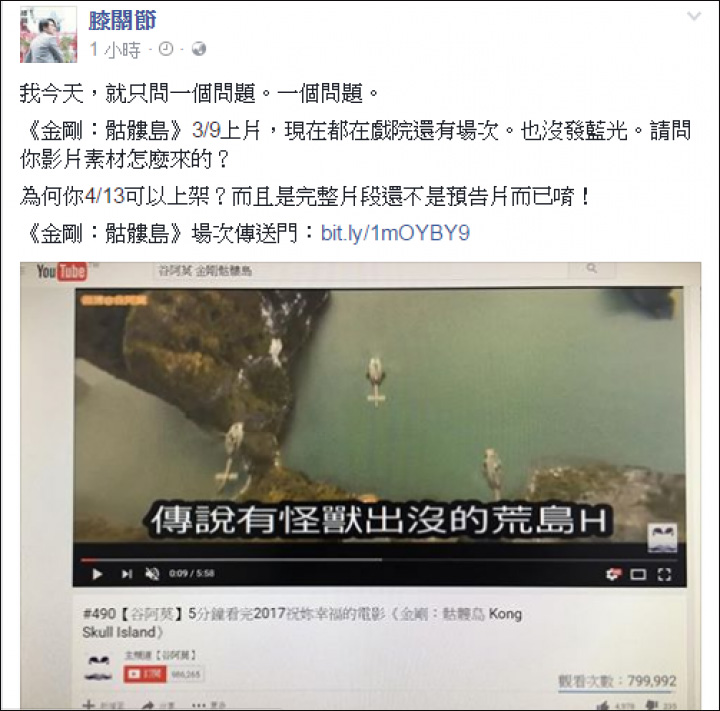Open the bit.ly/1mOYBY9 link
This screenshot has height=711, width=720.
pos(395,233)
